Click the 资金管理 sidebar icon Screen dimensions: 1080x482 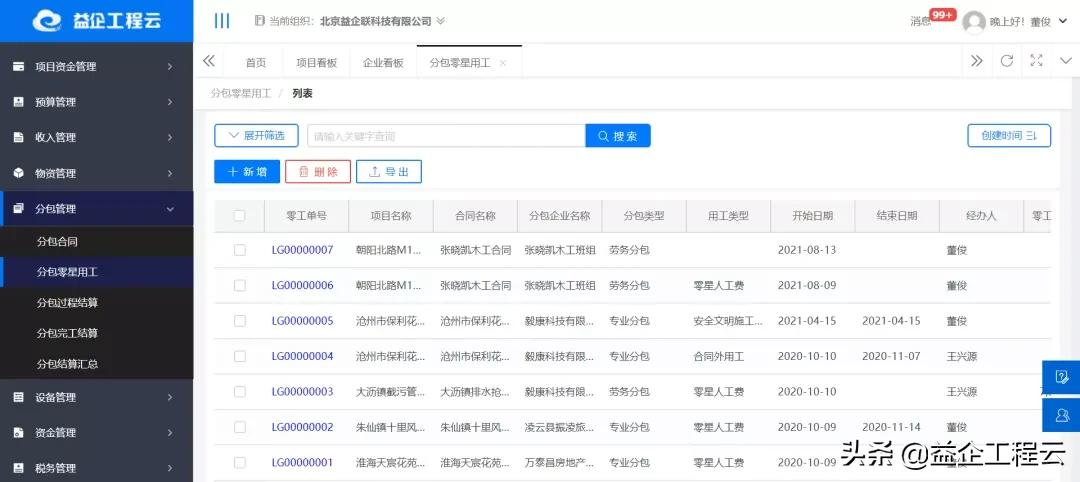(19, 432)
